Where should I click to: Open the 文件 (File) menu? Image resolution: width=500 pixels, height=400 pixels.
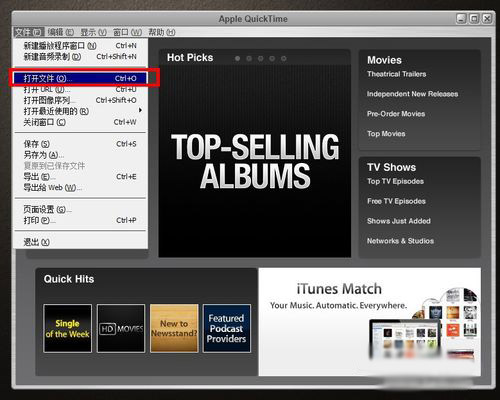coord(29,32)
